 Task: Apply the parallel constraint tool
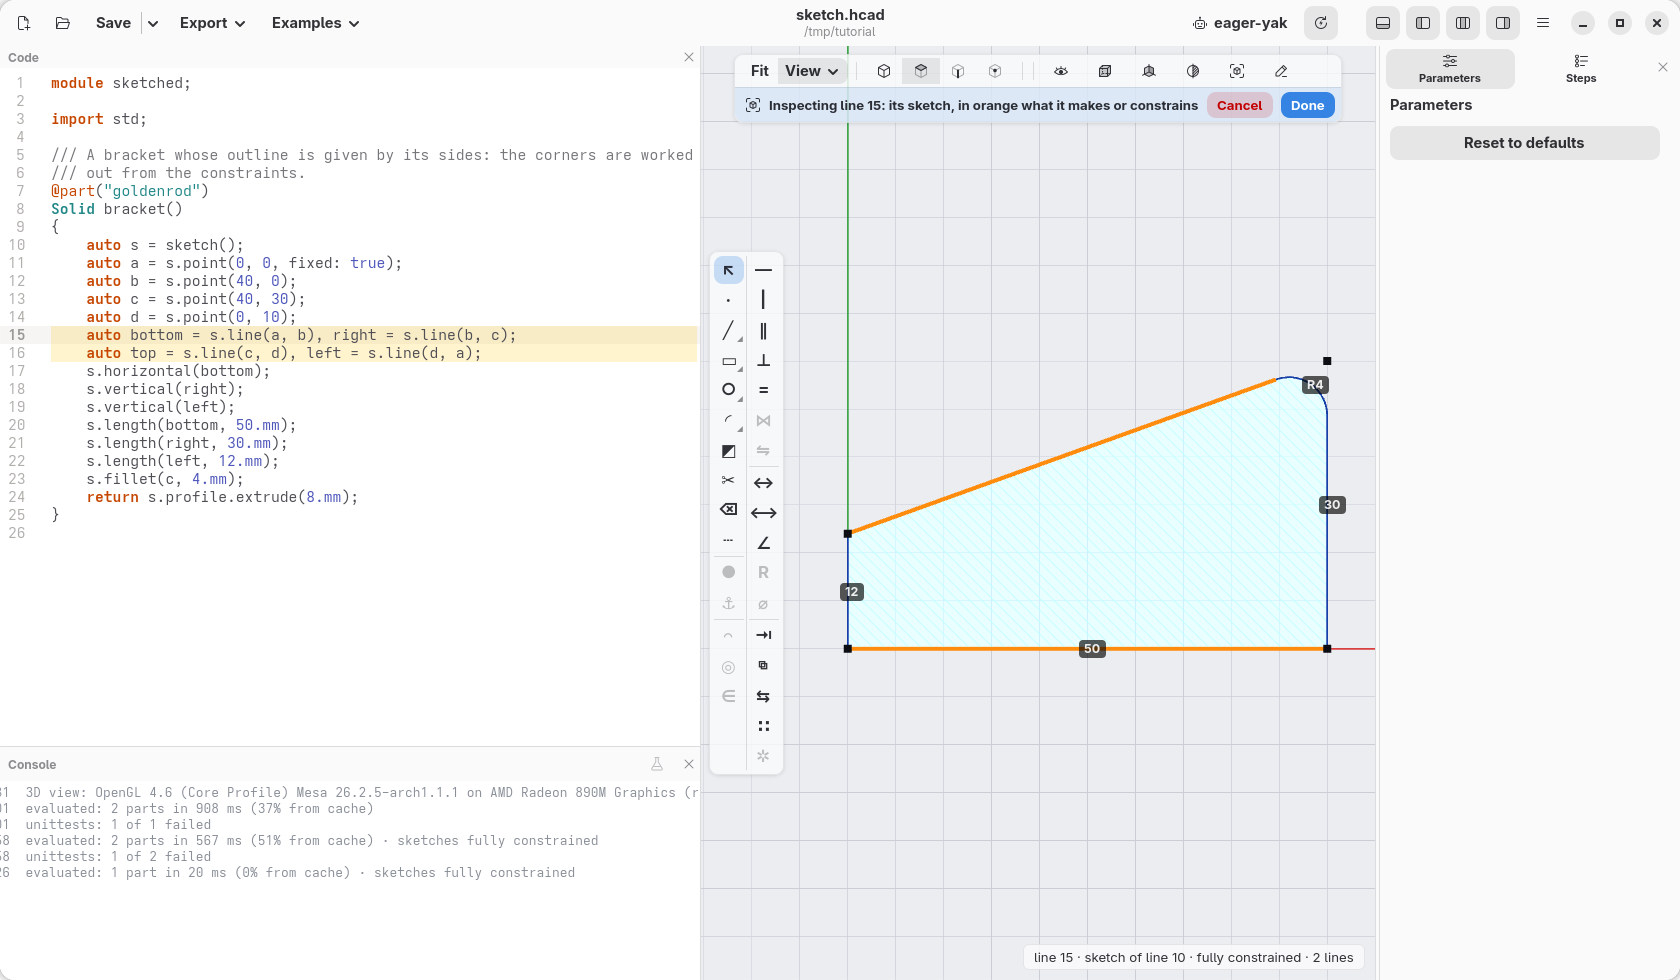pos(763,330)
